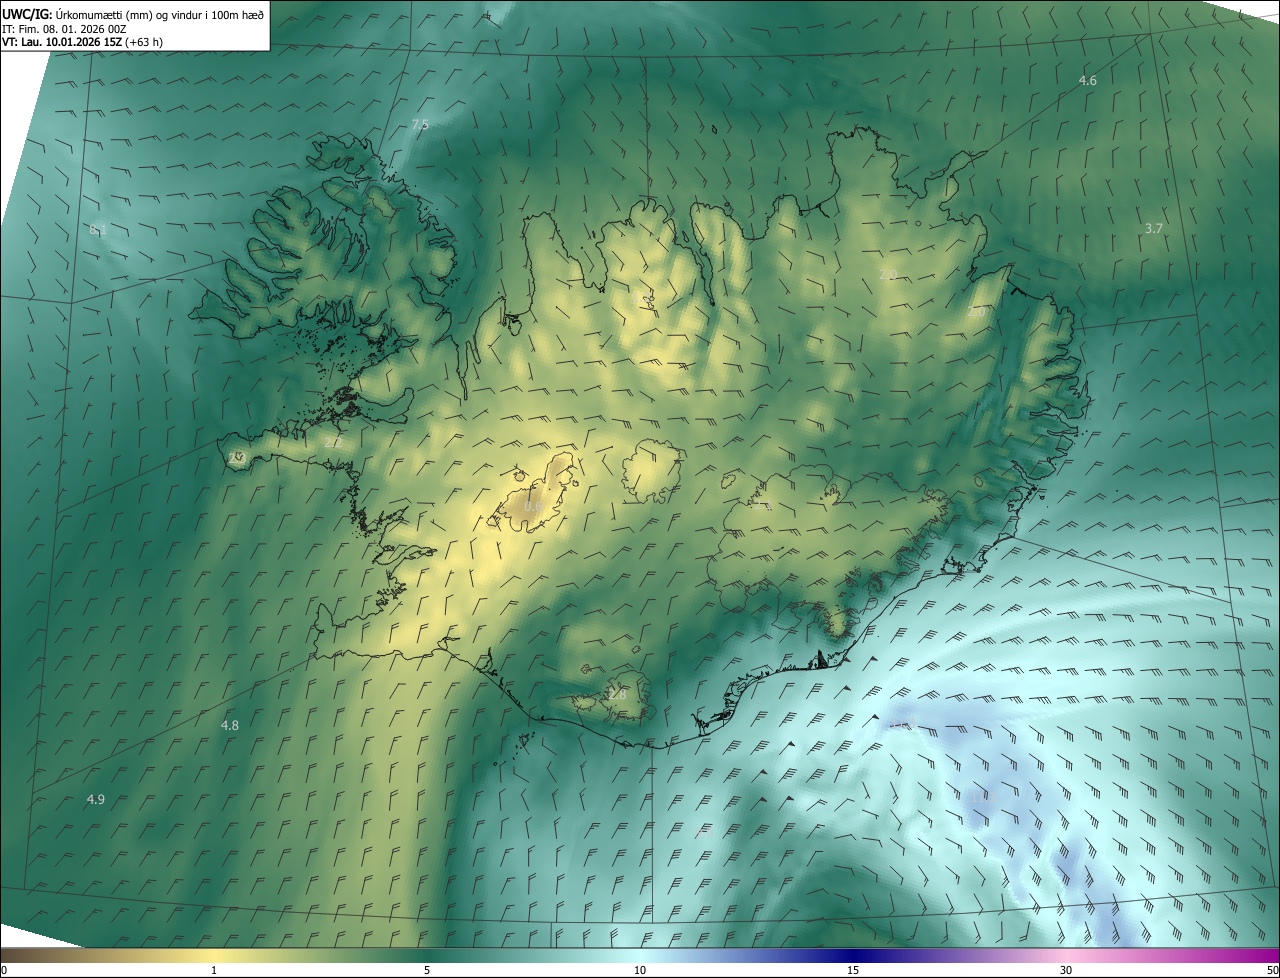
Task: Click the 5 tick label on the color scale
Action: point(427,970)
